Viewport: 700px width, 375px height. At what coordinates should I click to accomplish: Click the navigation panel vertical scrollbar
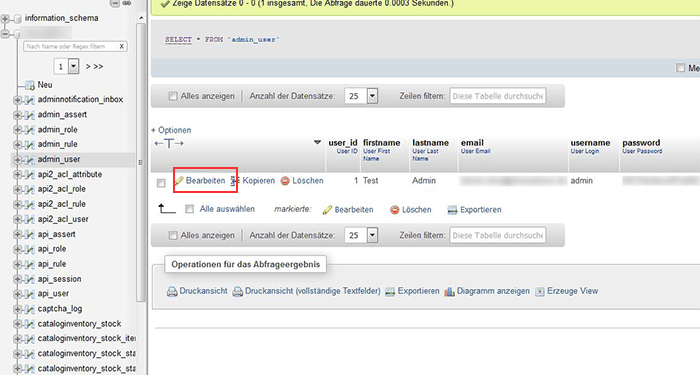pos(141,162)
